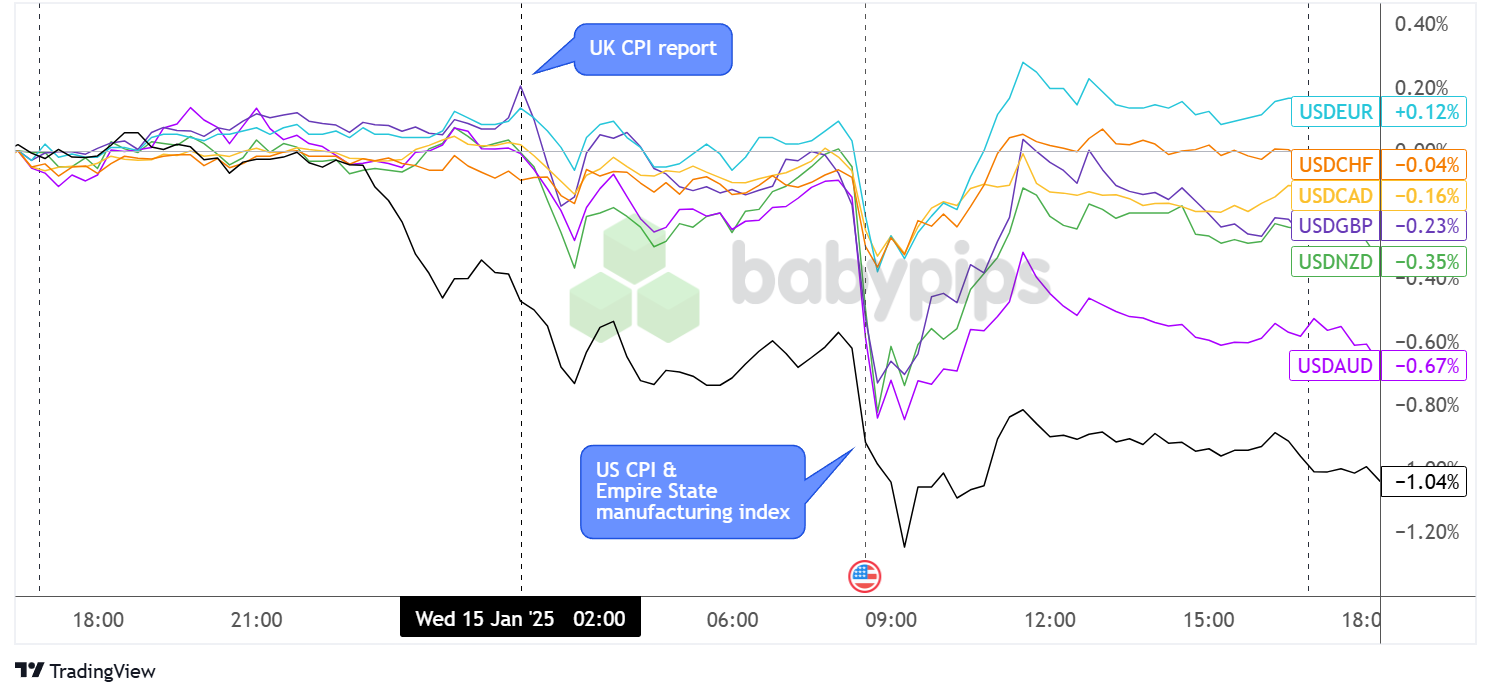This screenshot has width=1491, height=697.
Task: Click the USDNZD symbol label
Action: 1335,262
